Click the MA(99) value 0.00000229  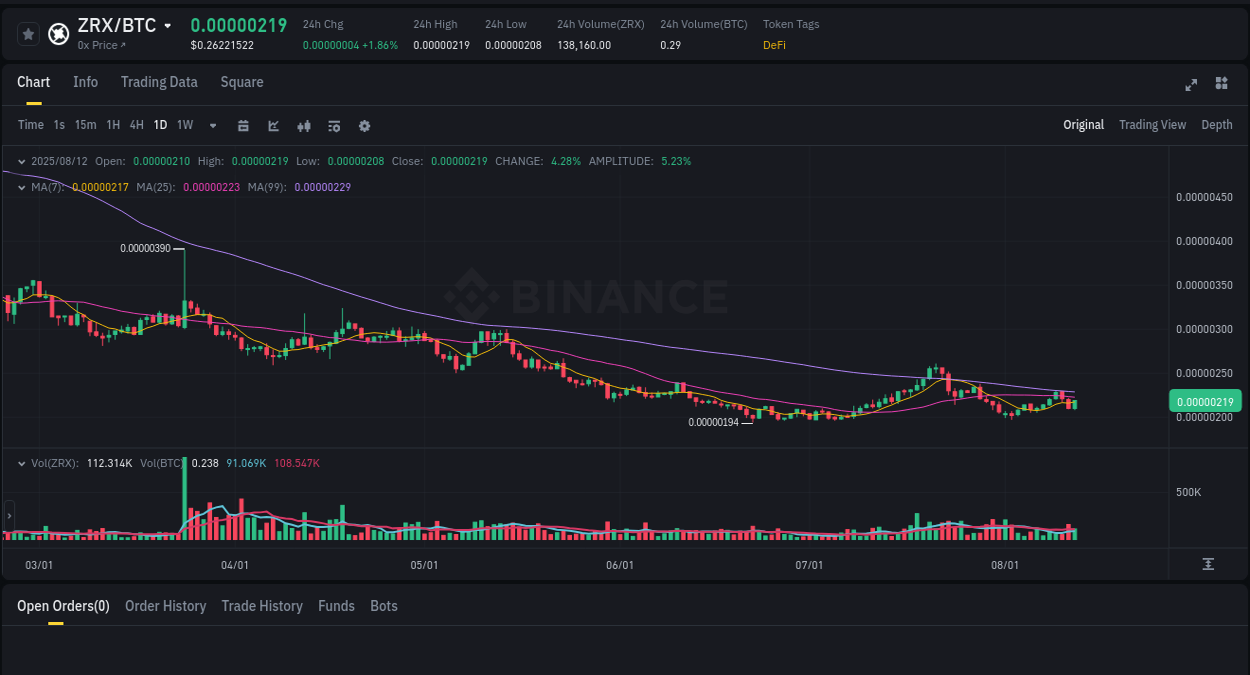322,187
